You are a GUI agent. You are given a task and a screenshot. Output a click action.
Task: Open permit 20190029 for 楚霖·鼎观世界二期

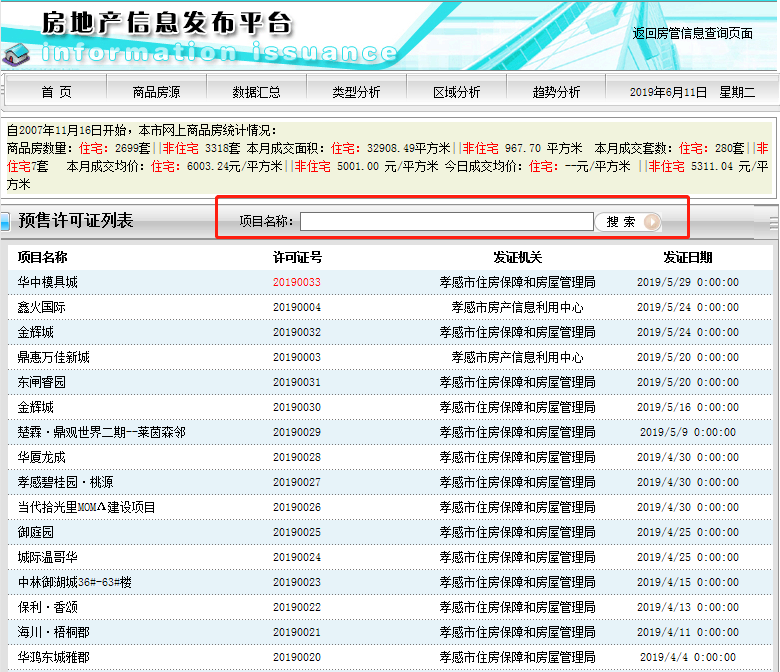coord(297,433)
